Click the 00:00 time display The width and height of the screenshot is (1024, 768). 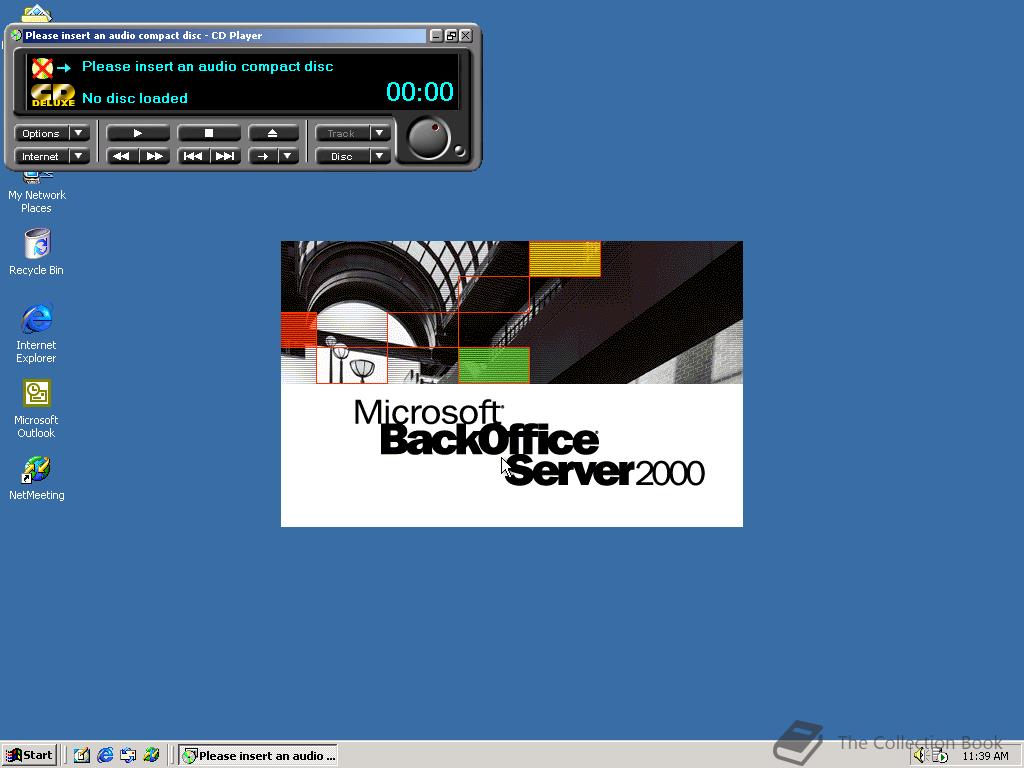click(x=419, y=91)
